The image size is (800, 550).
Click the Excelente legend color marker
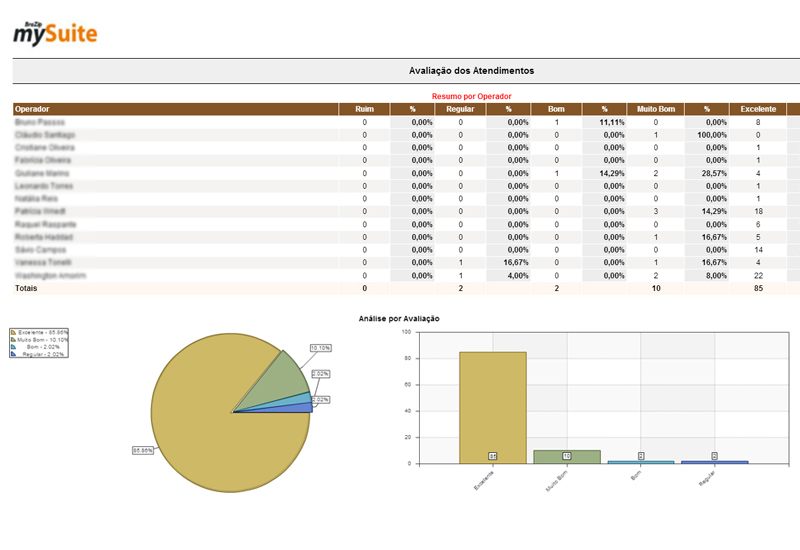click(x=13, y=333)
